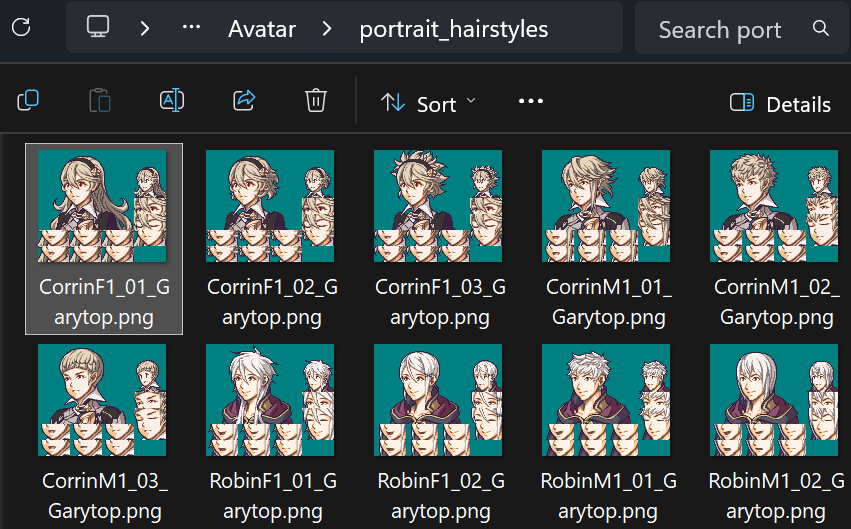This screenshot has height=529, width=851.
Task: Toggle the Details pane
Action: coord(781,104)
